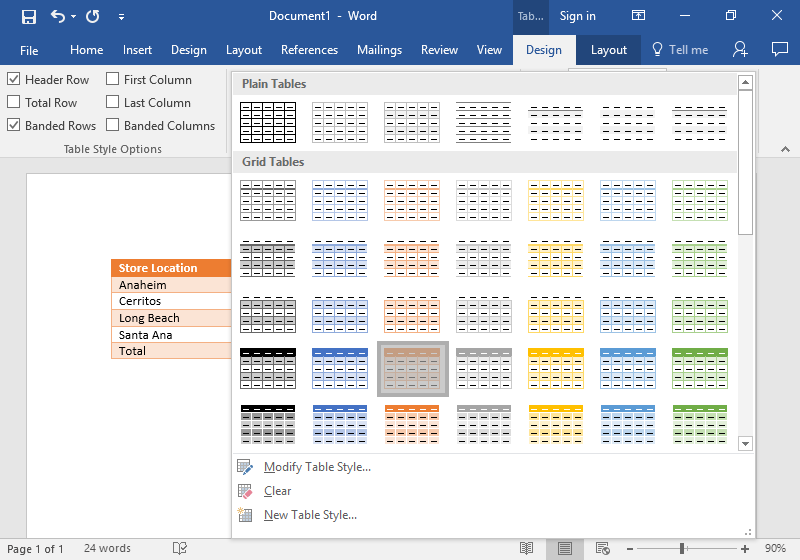Uncheck the Header Row checkbox
800x560 pixels.
pyautogui.click(x=14, y=79)
